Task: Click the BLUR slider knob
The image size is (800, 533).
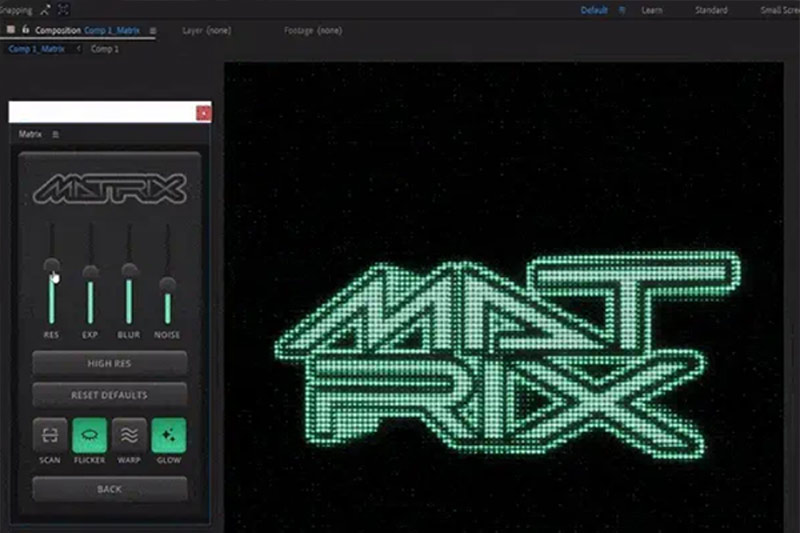Action: (129, 270)
